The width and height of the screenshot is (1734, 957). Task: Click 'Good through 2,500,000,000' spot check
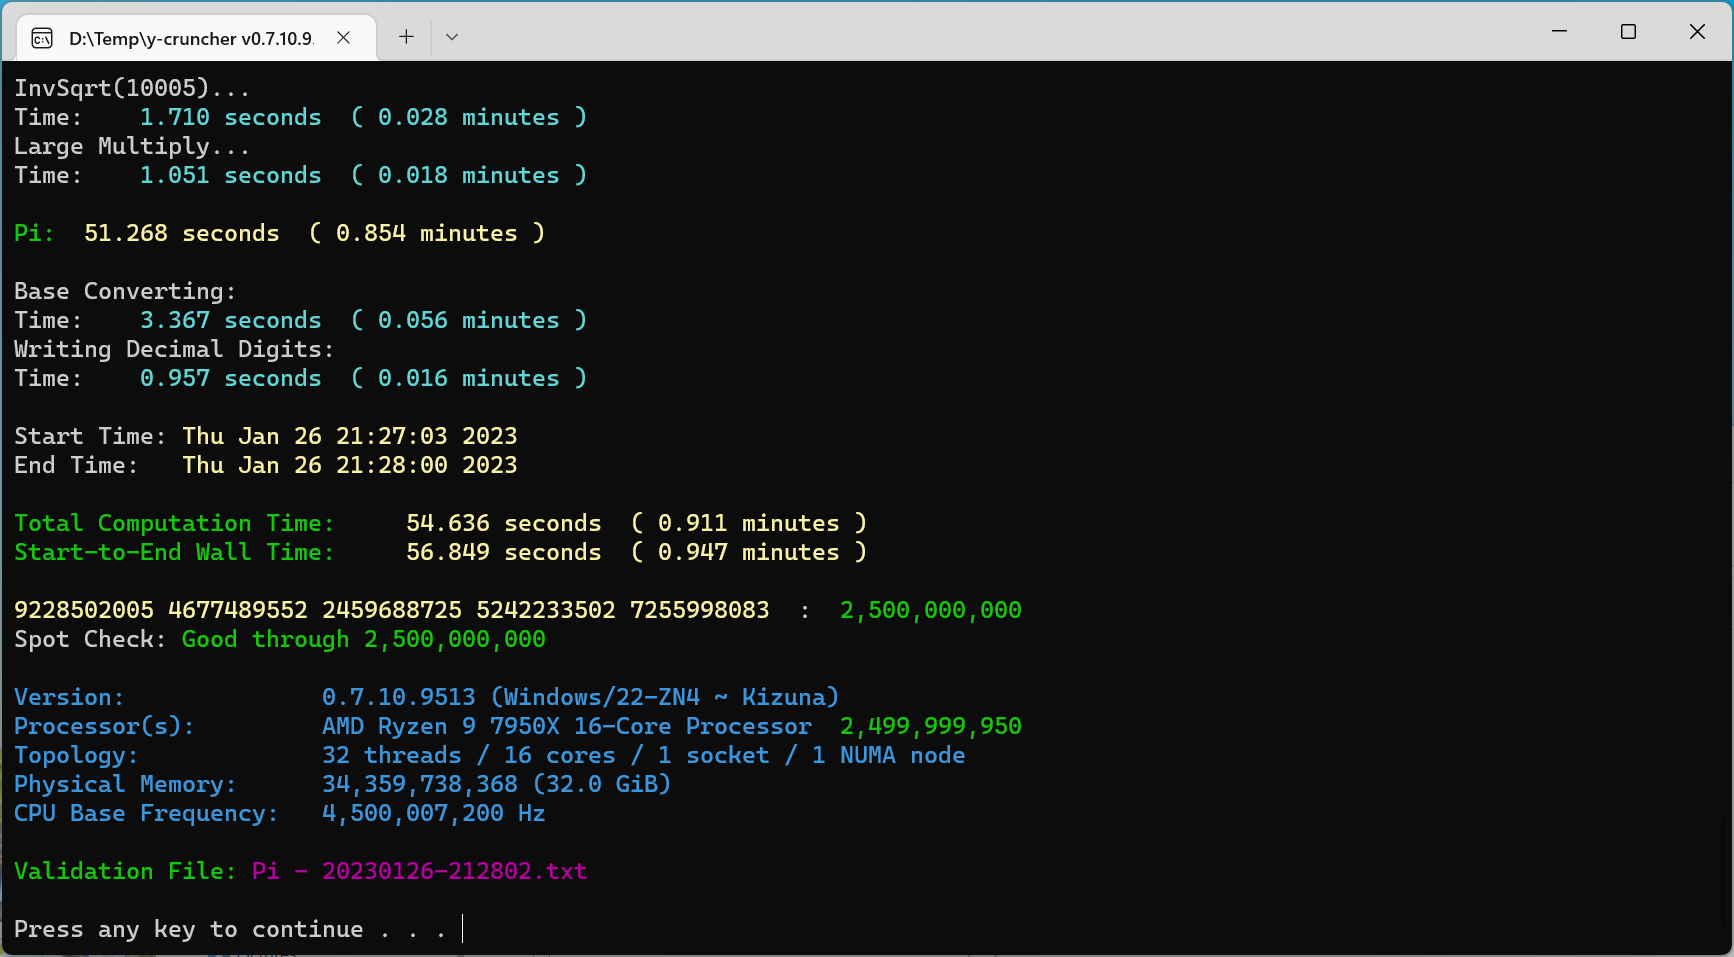364,639
